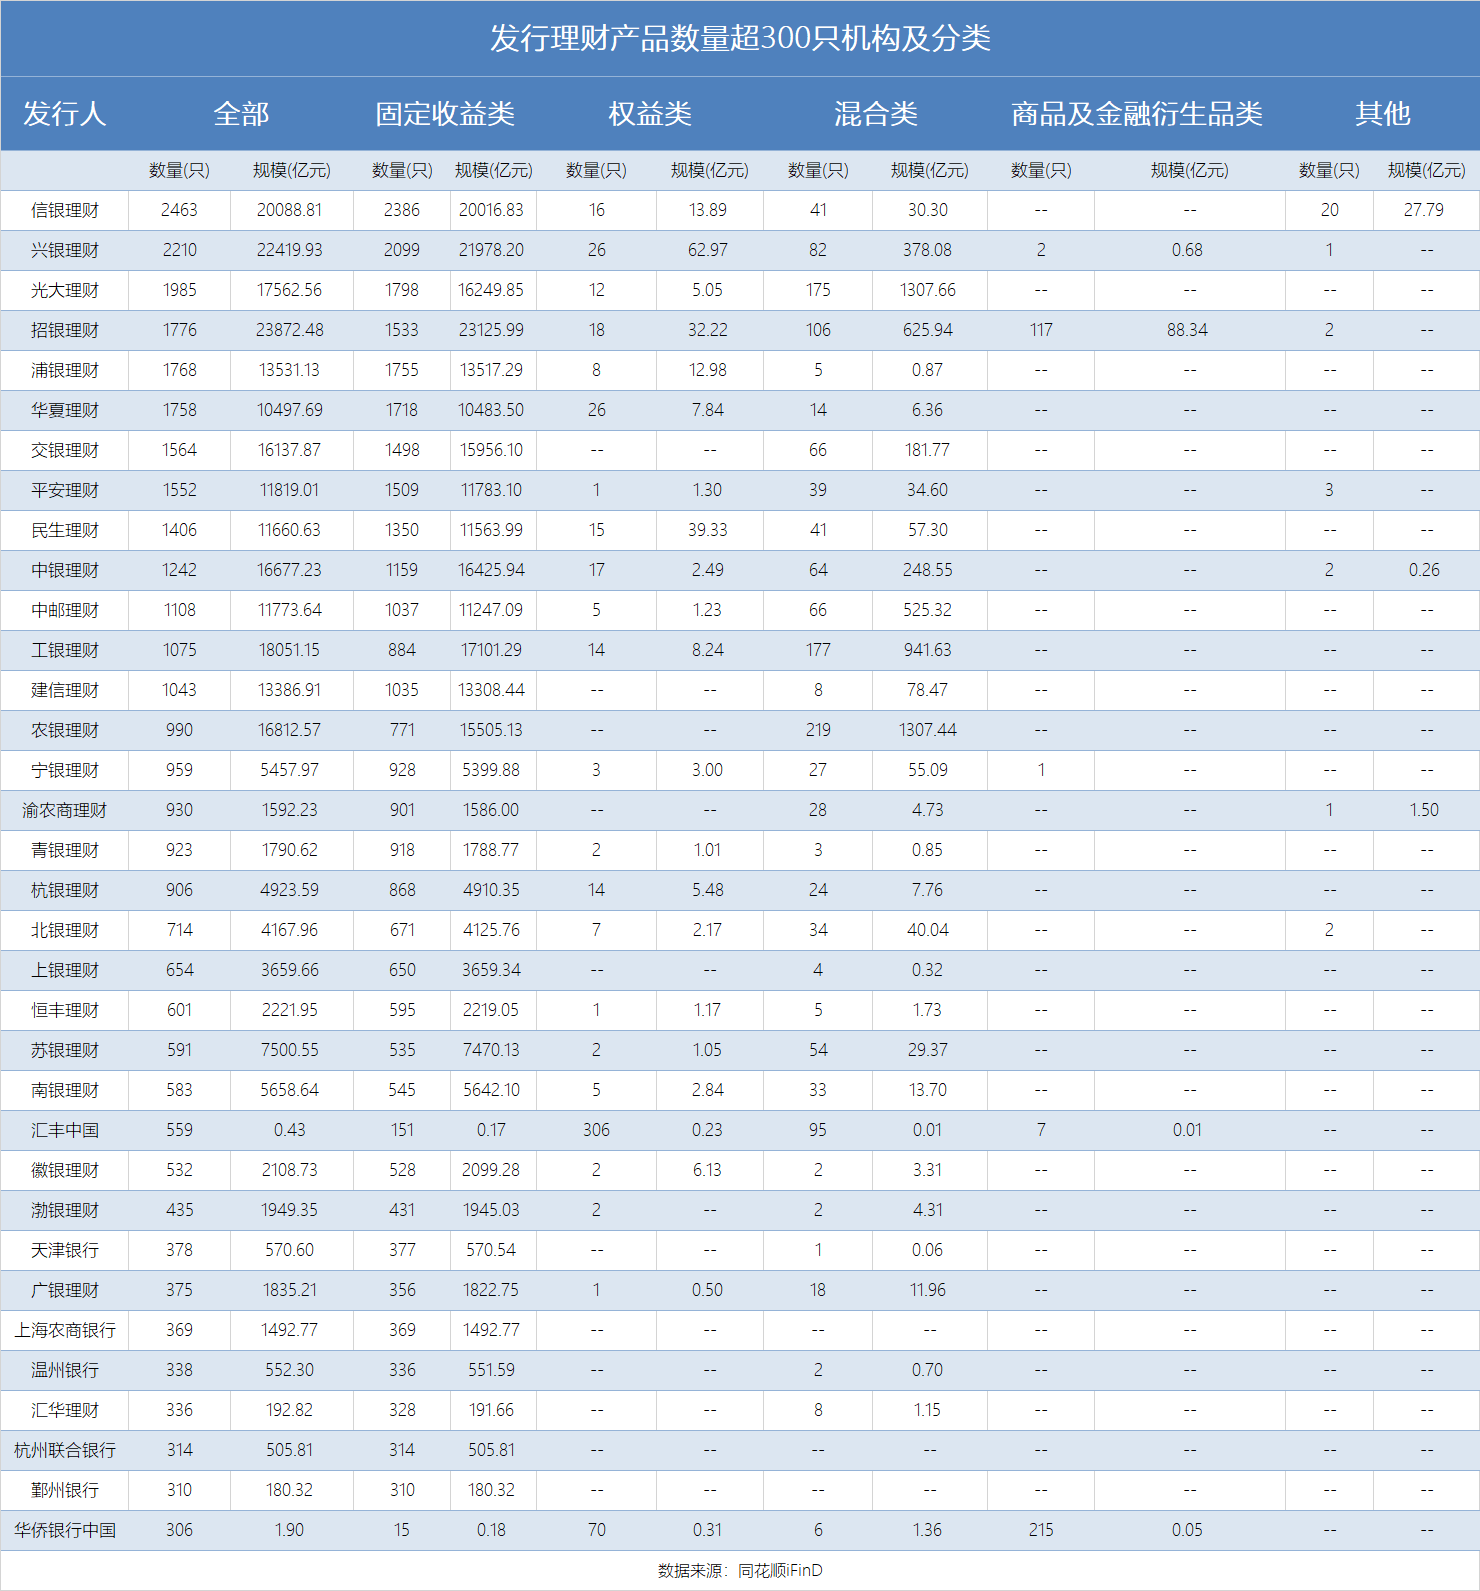Click the 杭银理财 row name
Image resolution: width=1480 pixels, height=1591 pixels.
pos(65,890)
